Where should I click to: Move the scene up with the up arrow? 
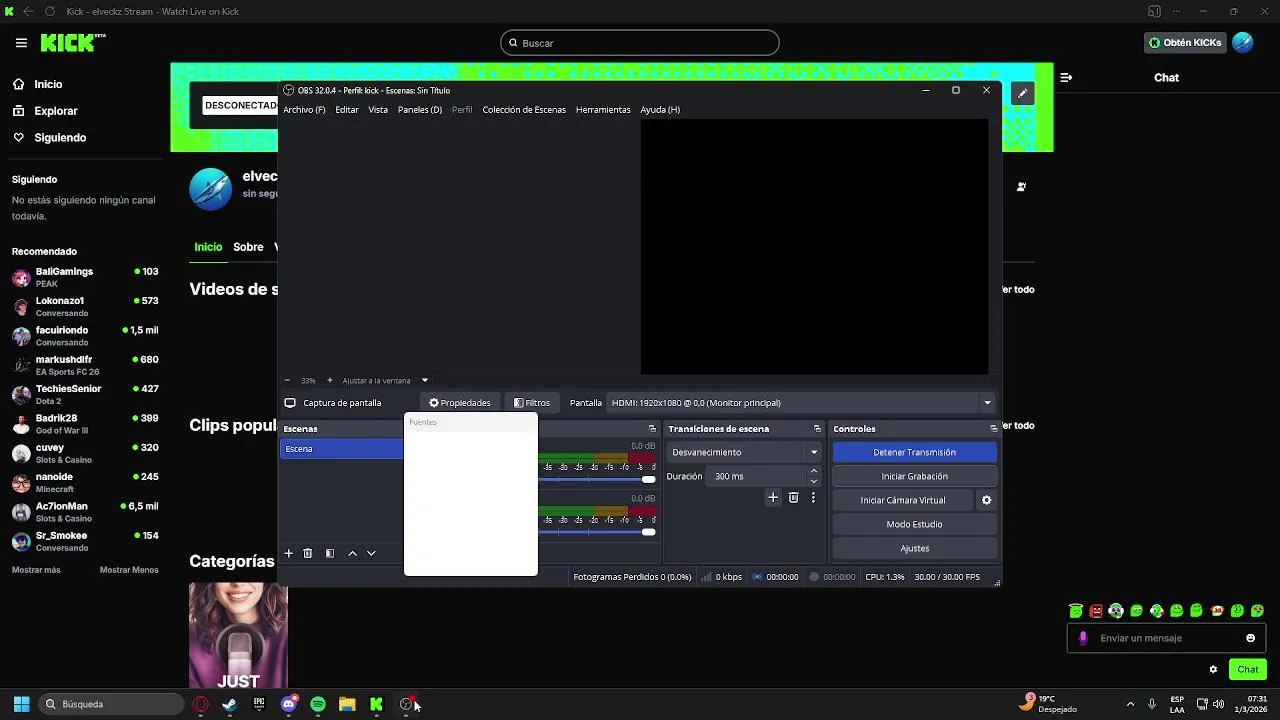(x=352, y=553)
